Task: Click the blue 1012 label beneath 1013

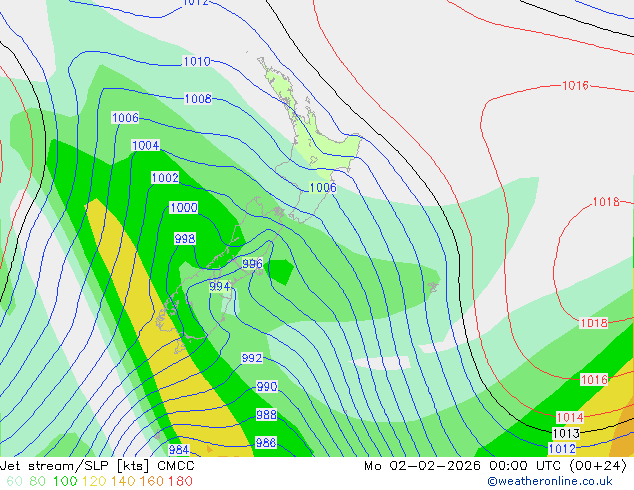Action: pos(562,449)
